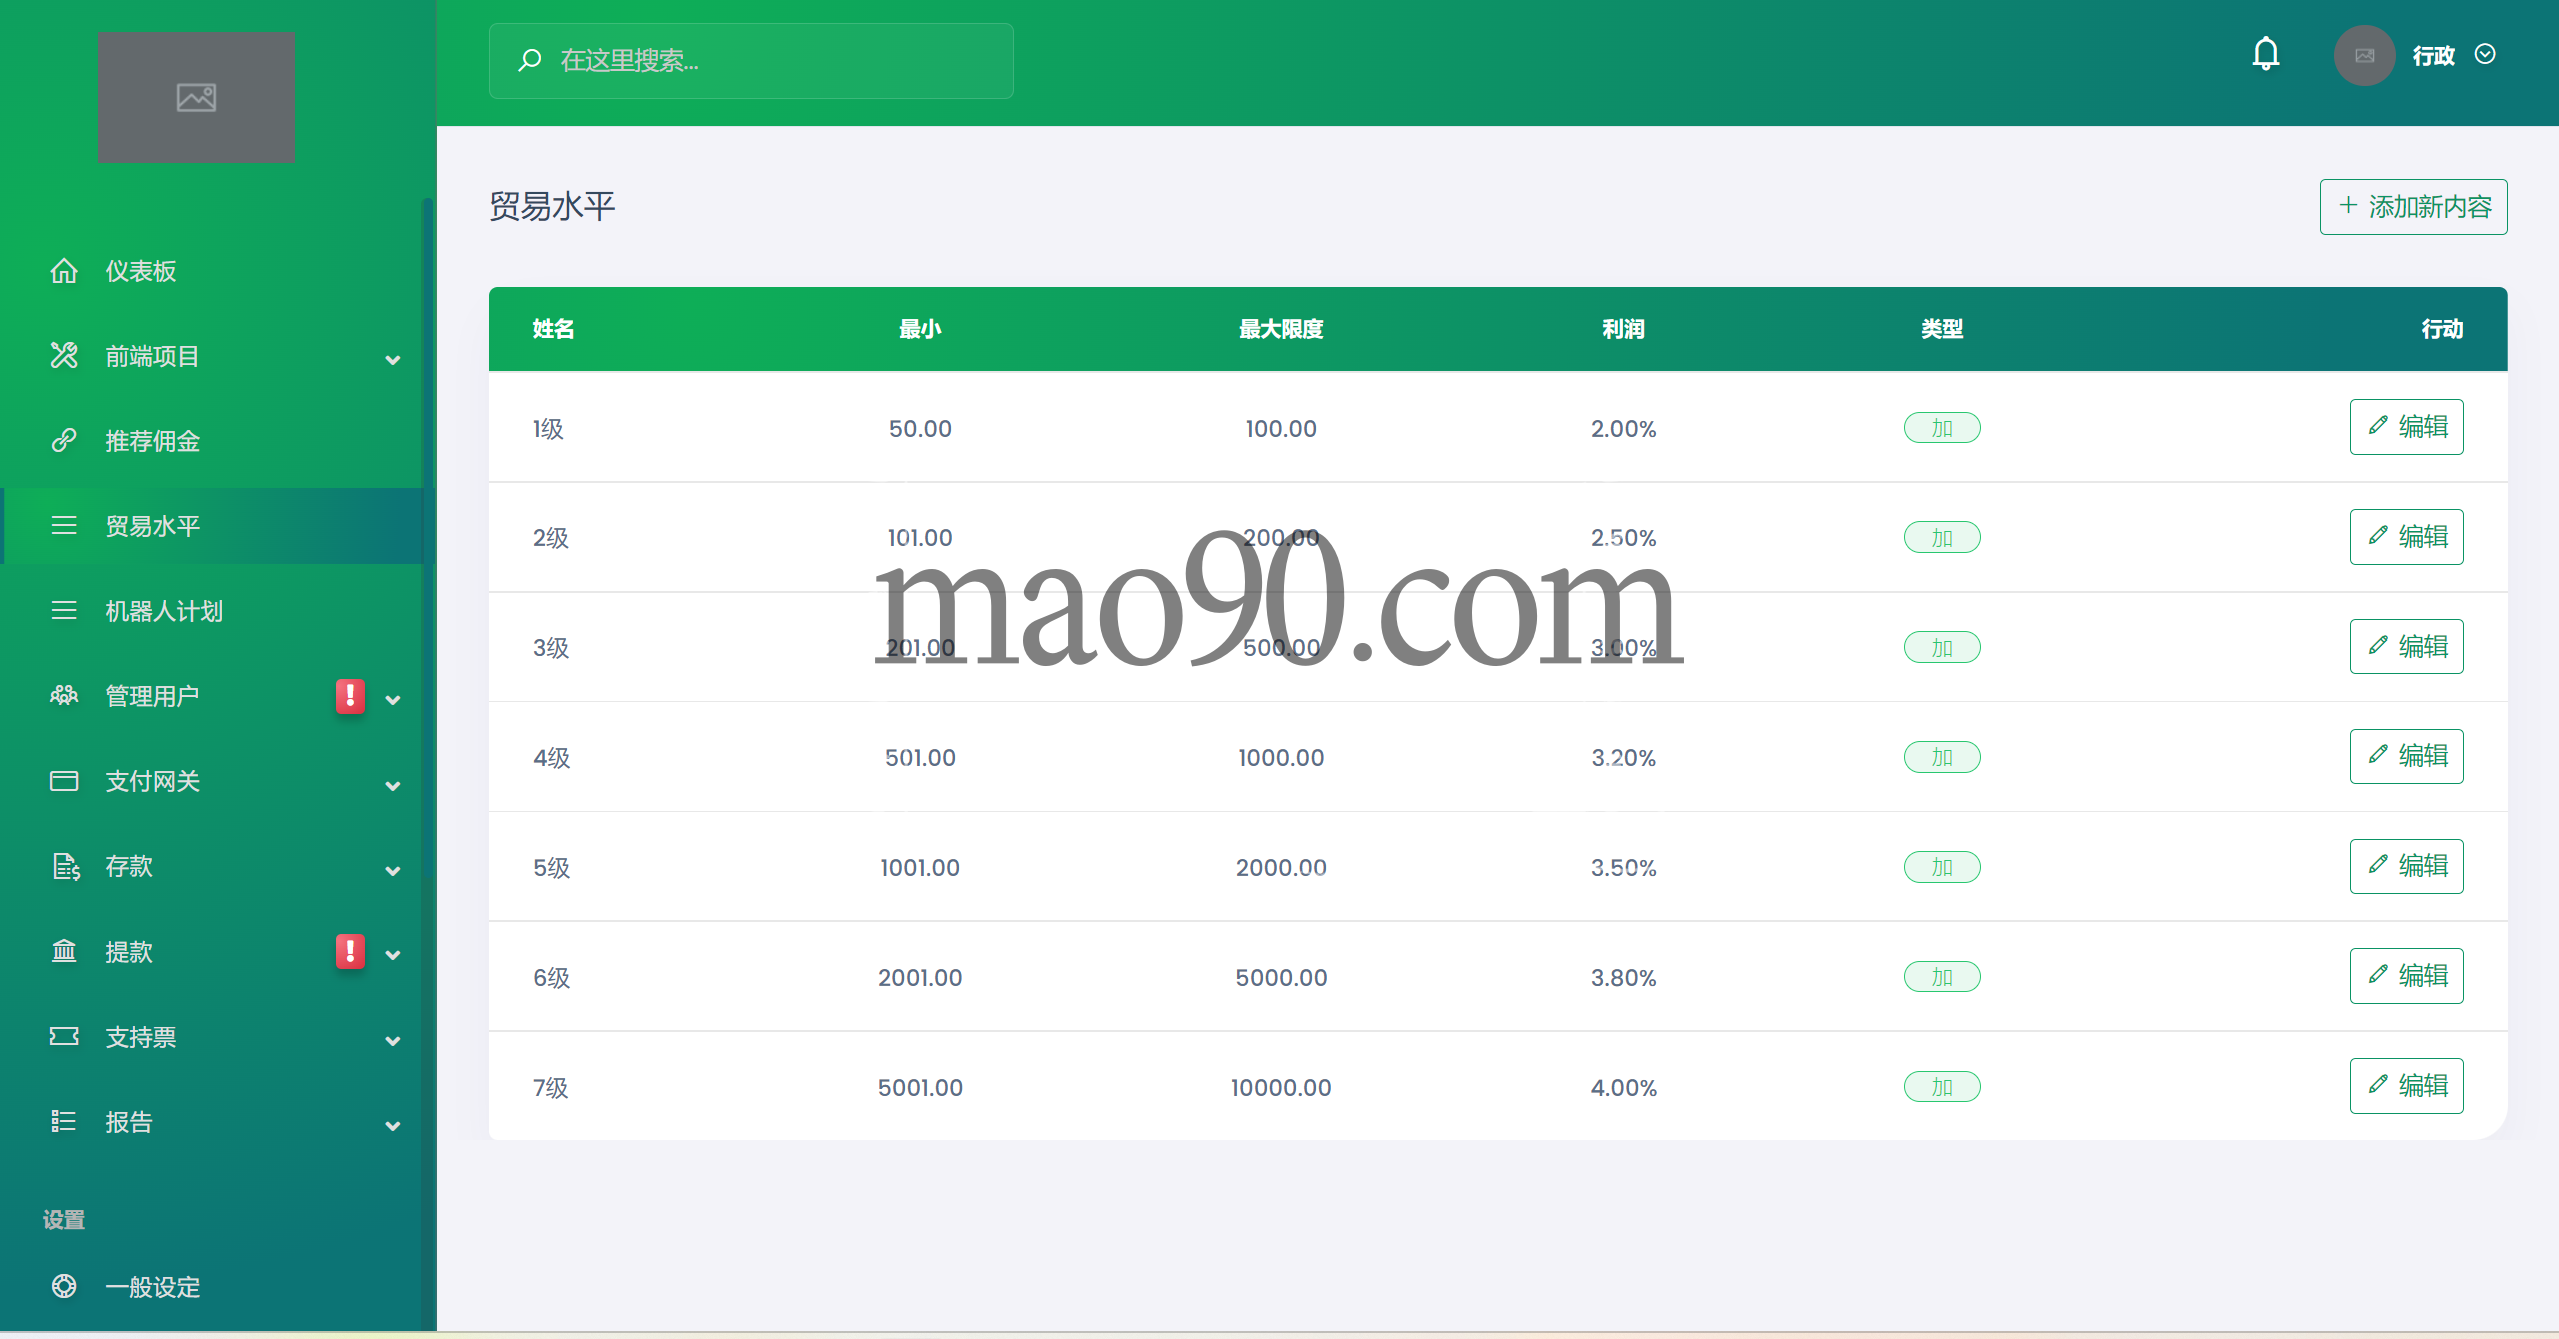The width and height of the screenshot is (2559, 1339).
Task: Open 机器人计划 in the sidebar
Action: pos(164,611)
